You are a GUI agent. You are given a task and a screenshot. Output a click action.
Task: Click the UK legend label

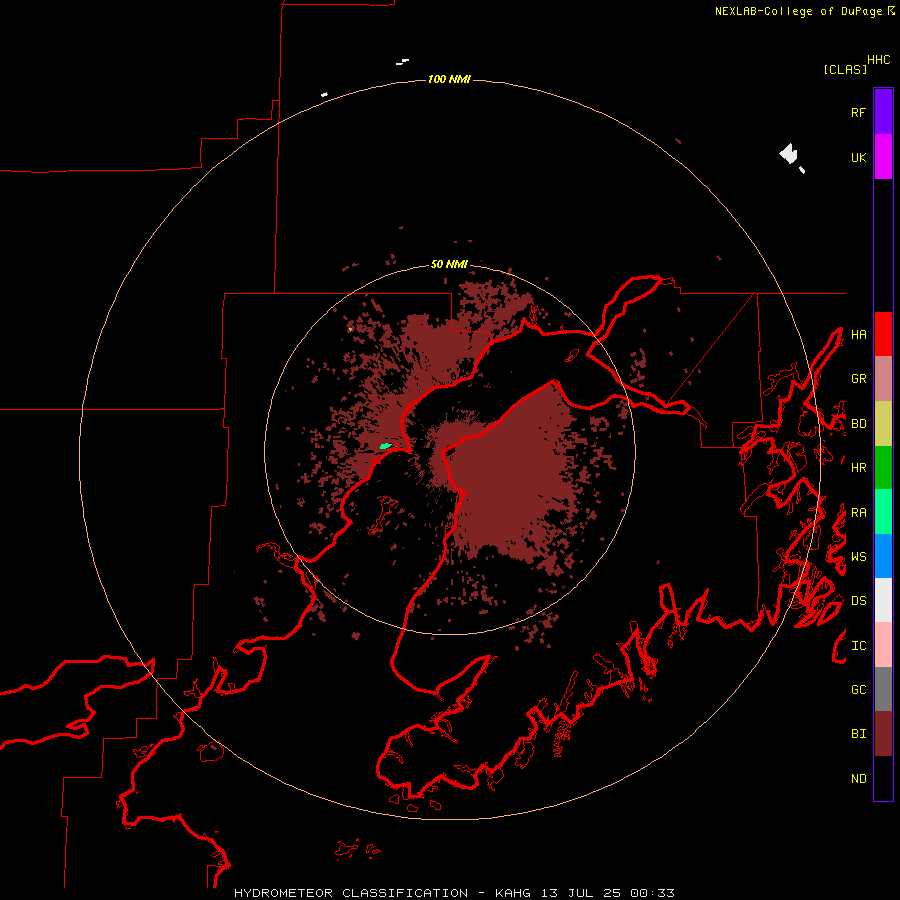(858, 157)
